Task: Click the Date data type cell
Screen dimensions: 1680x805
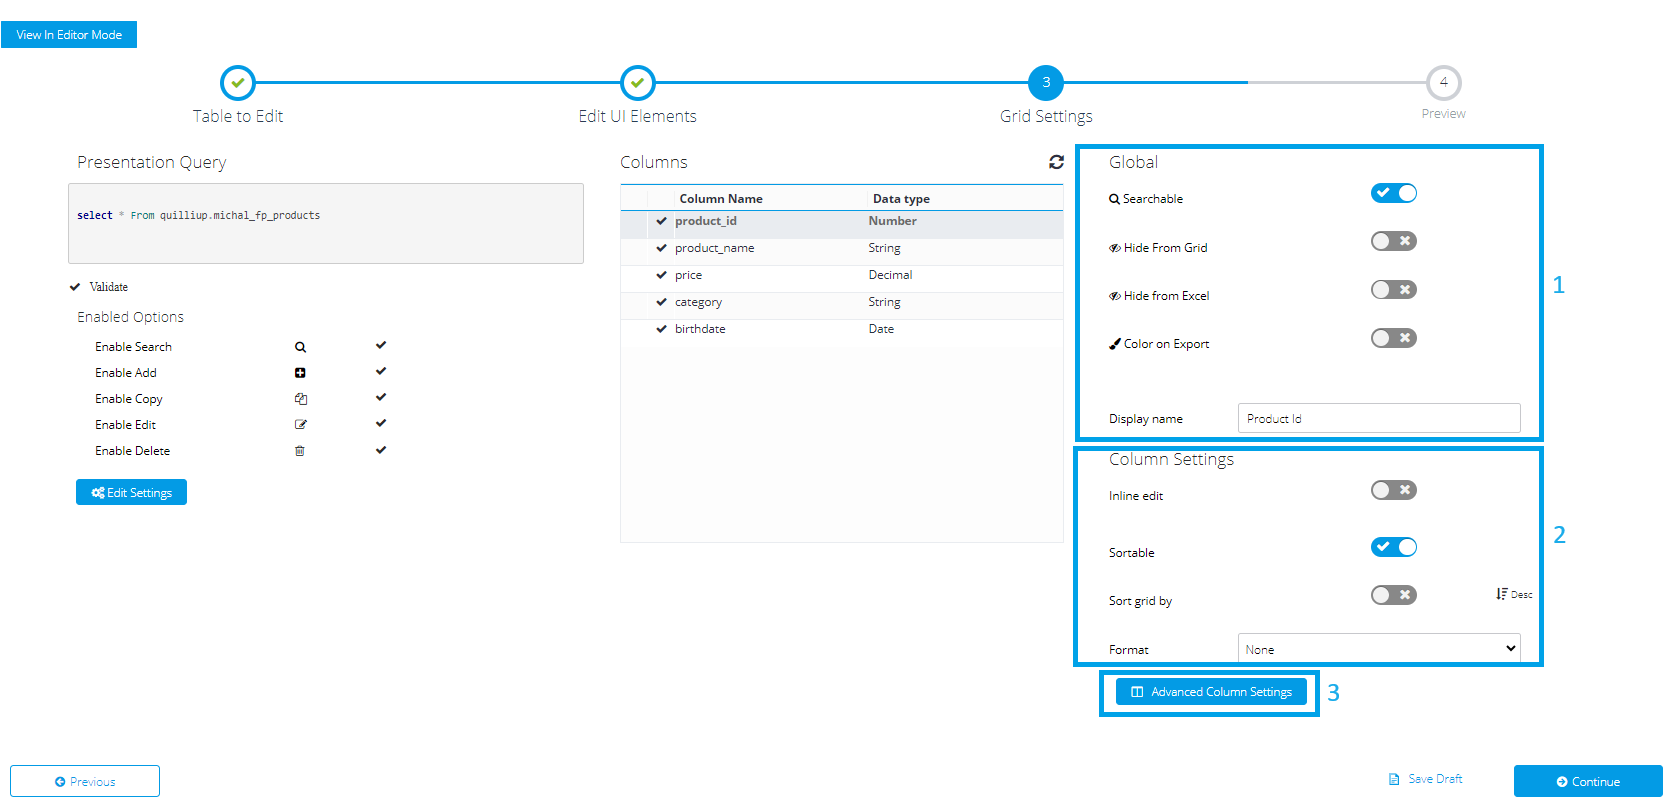Action: (x=881, y=329)
